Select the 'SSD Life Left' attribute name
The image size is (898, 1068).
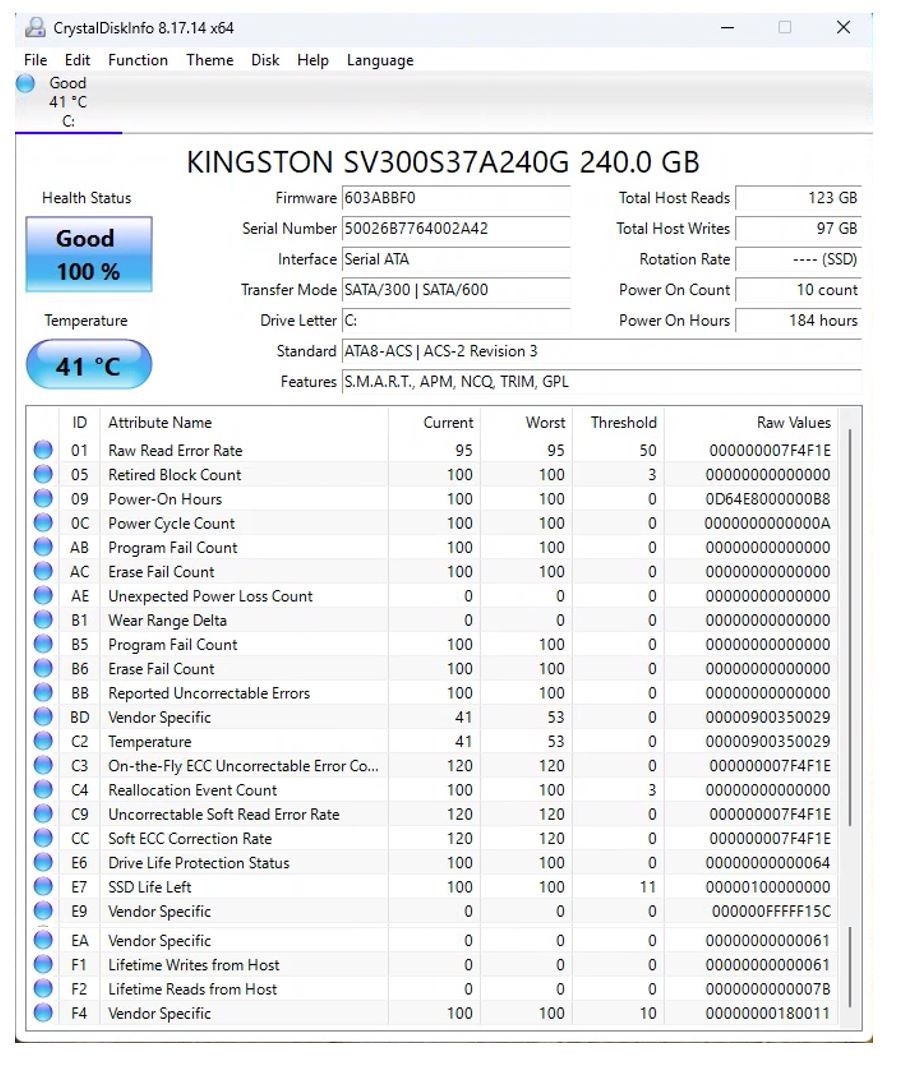tap(149, 887)
